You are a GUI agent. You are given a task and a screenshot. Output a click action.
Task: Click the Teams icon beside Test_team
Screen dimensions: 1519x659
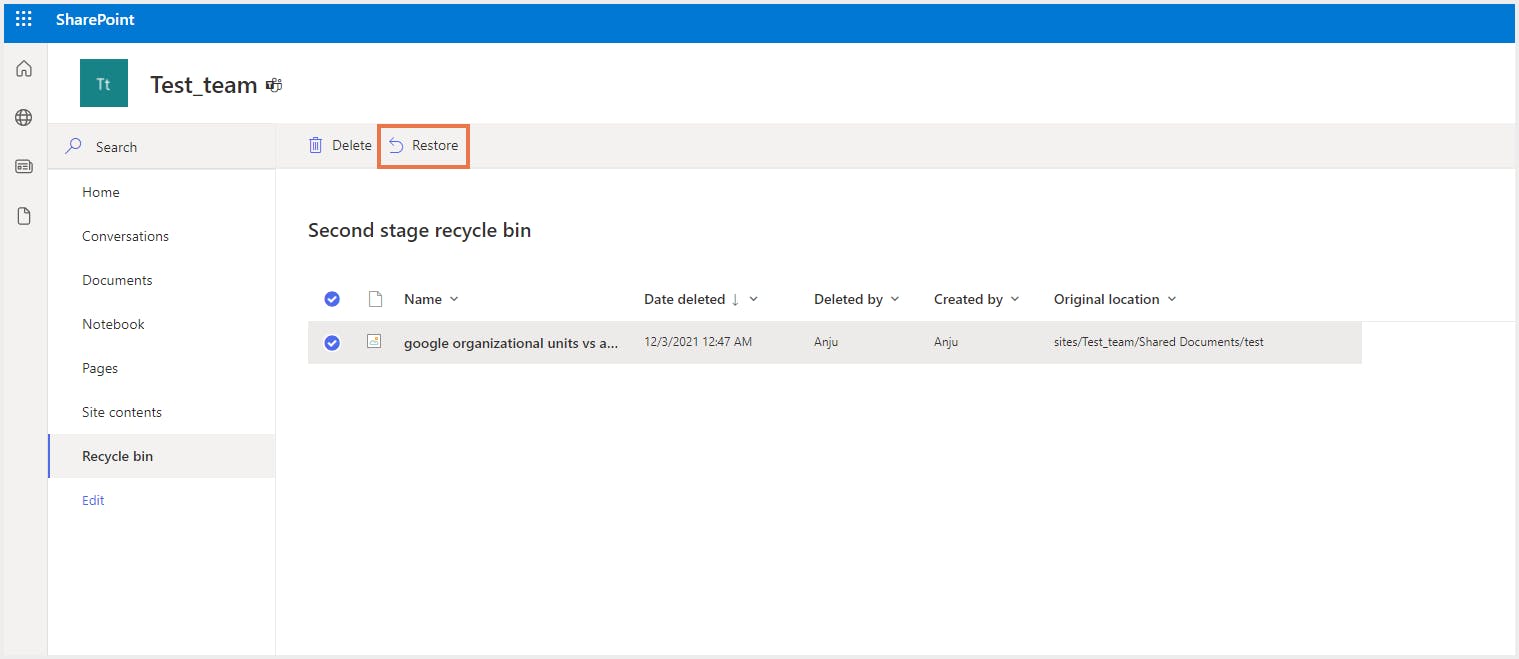point(274,86)
